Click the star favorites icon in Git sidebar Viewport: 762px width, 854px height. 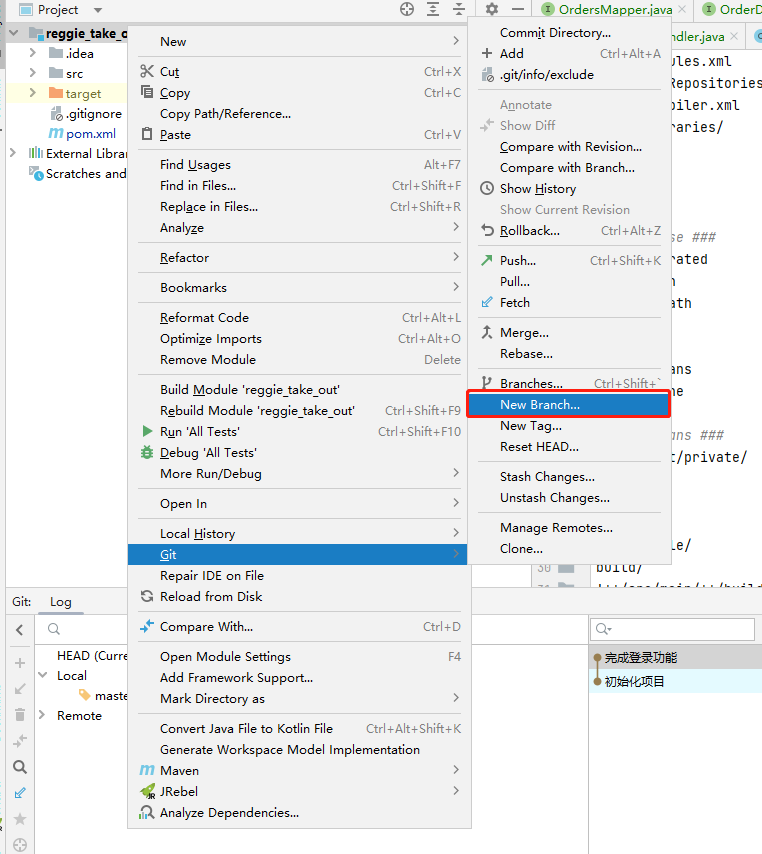20,819
